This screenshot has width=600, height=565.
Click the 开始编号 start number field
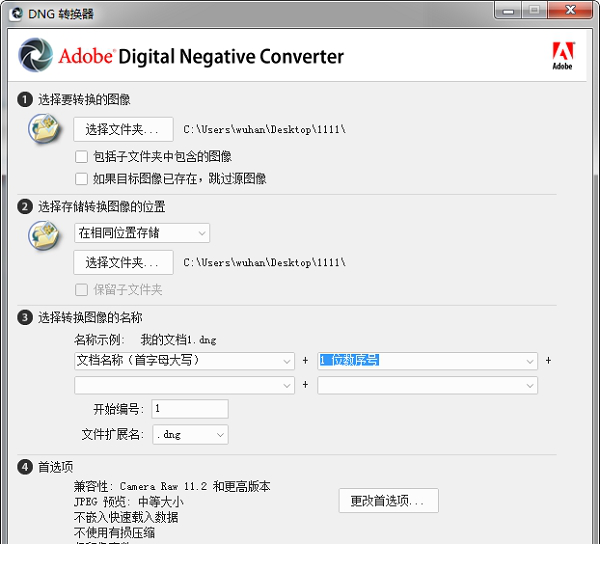tap(190, 409)
